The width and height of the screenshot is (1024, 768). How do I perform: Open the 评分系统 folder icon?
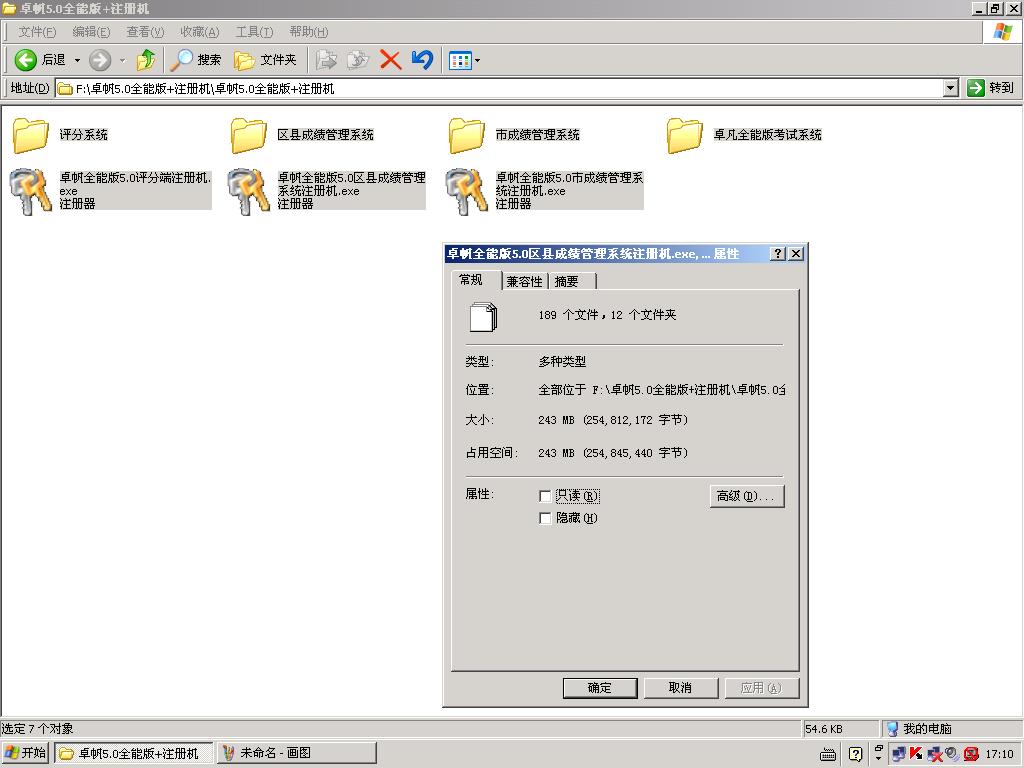30,135
